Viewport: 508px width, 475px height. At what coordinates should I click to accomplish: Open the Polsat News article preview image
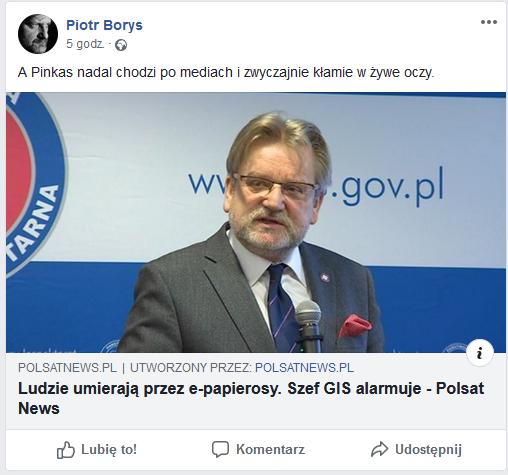tap(256, 222)
